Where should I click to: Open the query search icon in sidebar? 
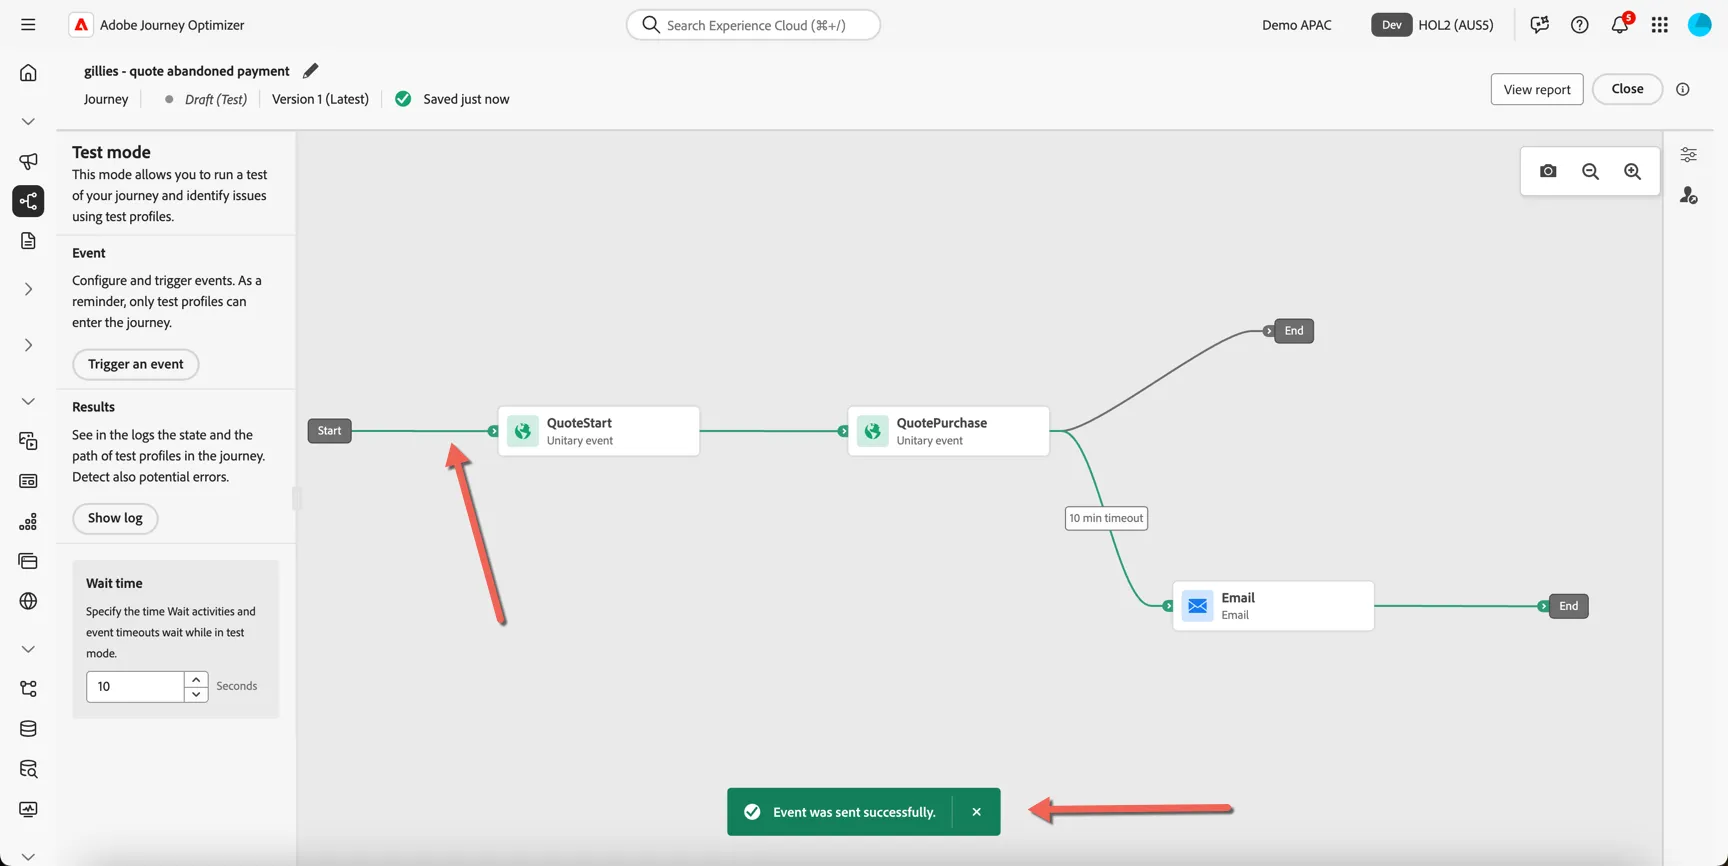(x=28, y=769)
